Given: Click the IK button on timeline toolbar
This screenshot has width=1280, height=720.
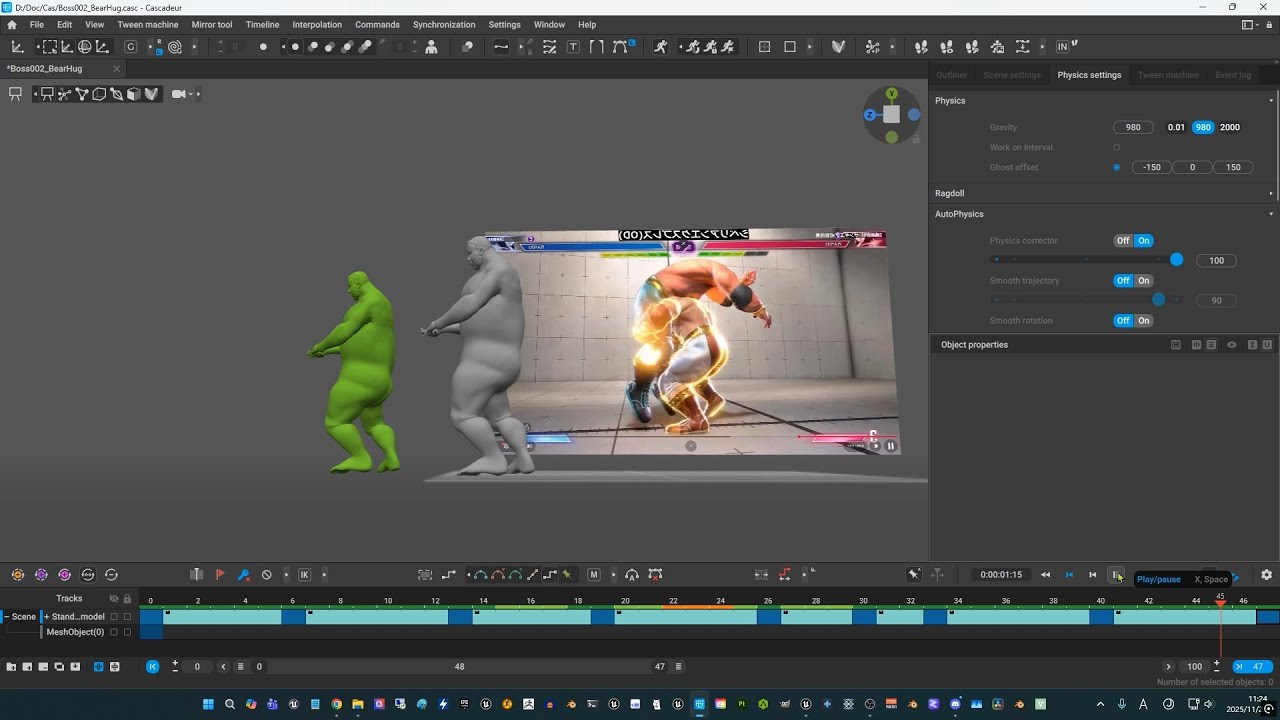Looking at the screenshot, I should [305, 575].
